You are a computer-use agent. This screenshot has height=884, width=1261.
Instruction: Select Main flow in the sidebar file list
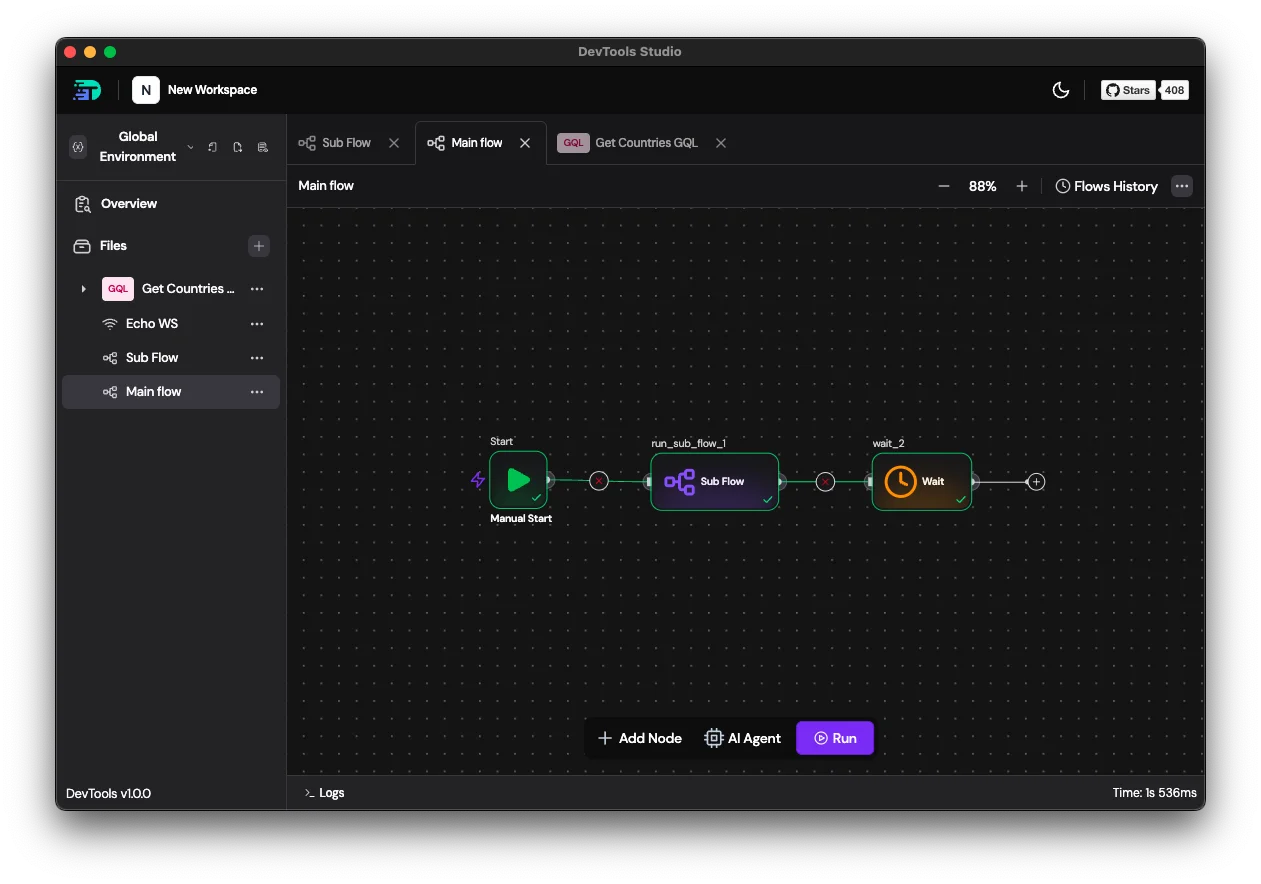(x=171, y=392)
